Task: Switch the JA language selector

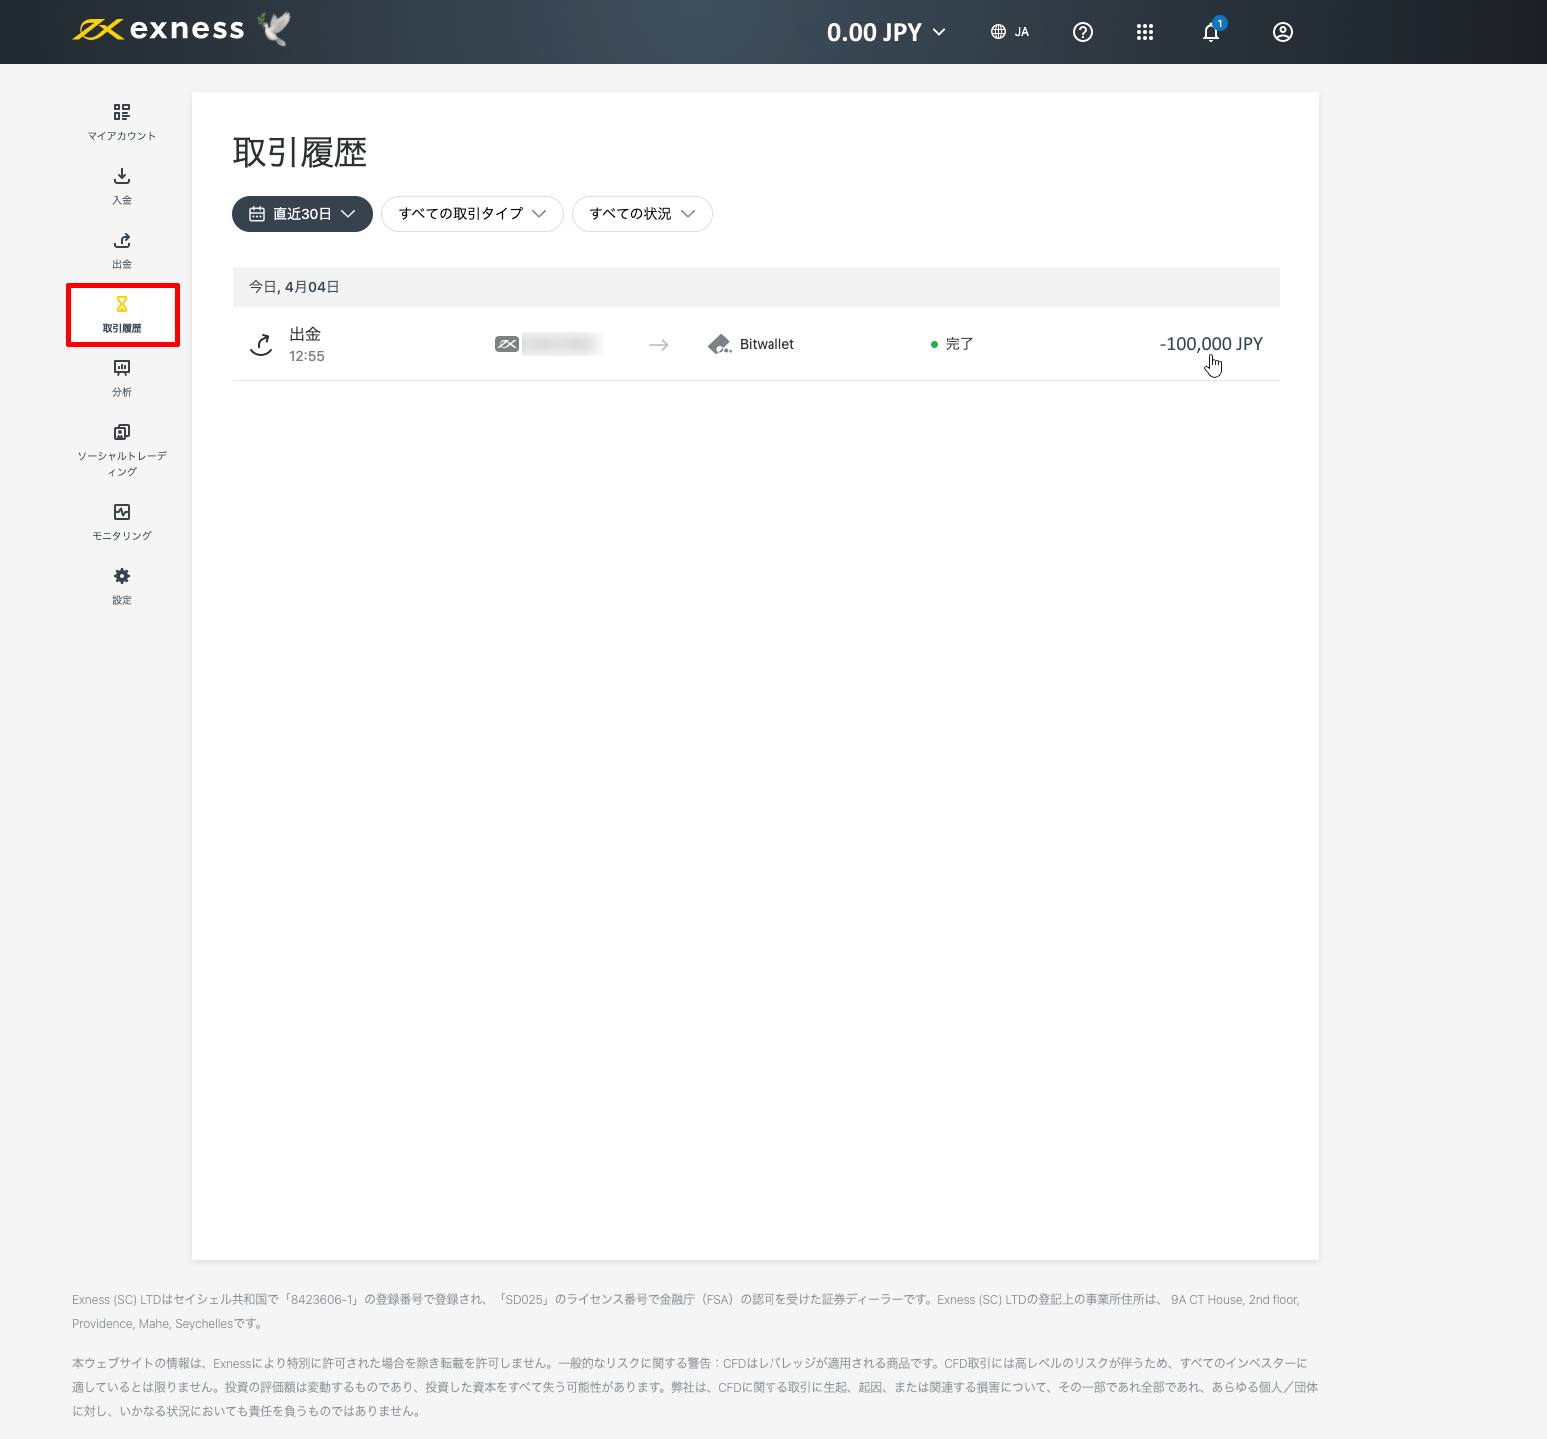Action: (x=1009, y=31)
